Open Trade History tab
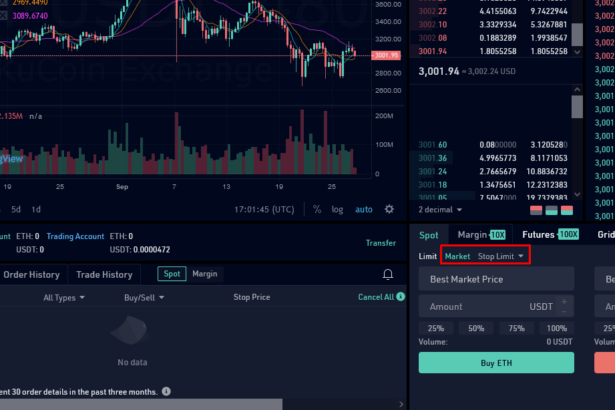The height and width of the screenshot is (410, 615). point(104,275)
